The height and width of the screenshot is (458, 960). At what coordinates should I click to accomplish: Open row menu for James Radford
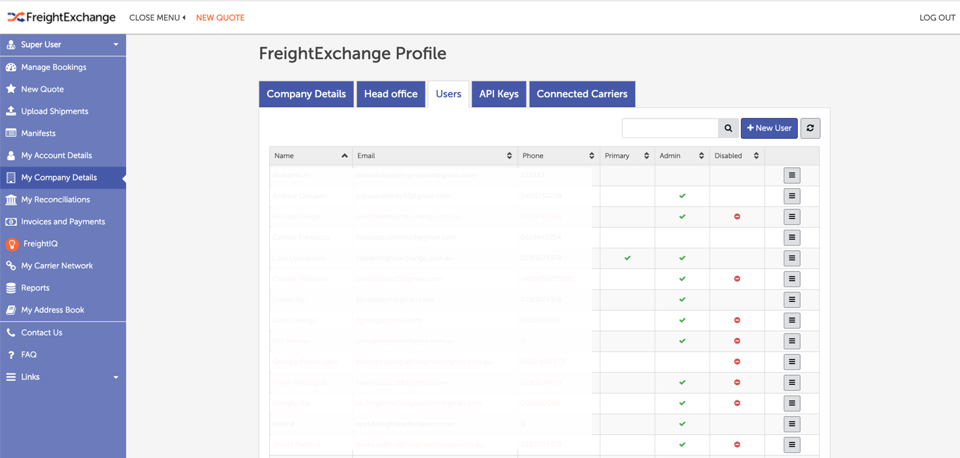coord(792,445)
